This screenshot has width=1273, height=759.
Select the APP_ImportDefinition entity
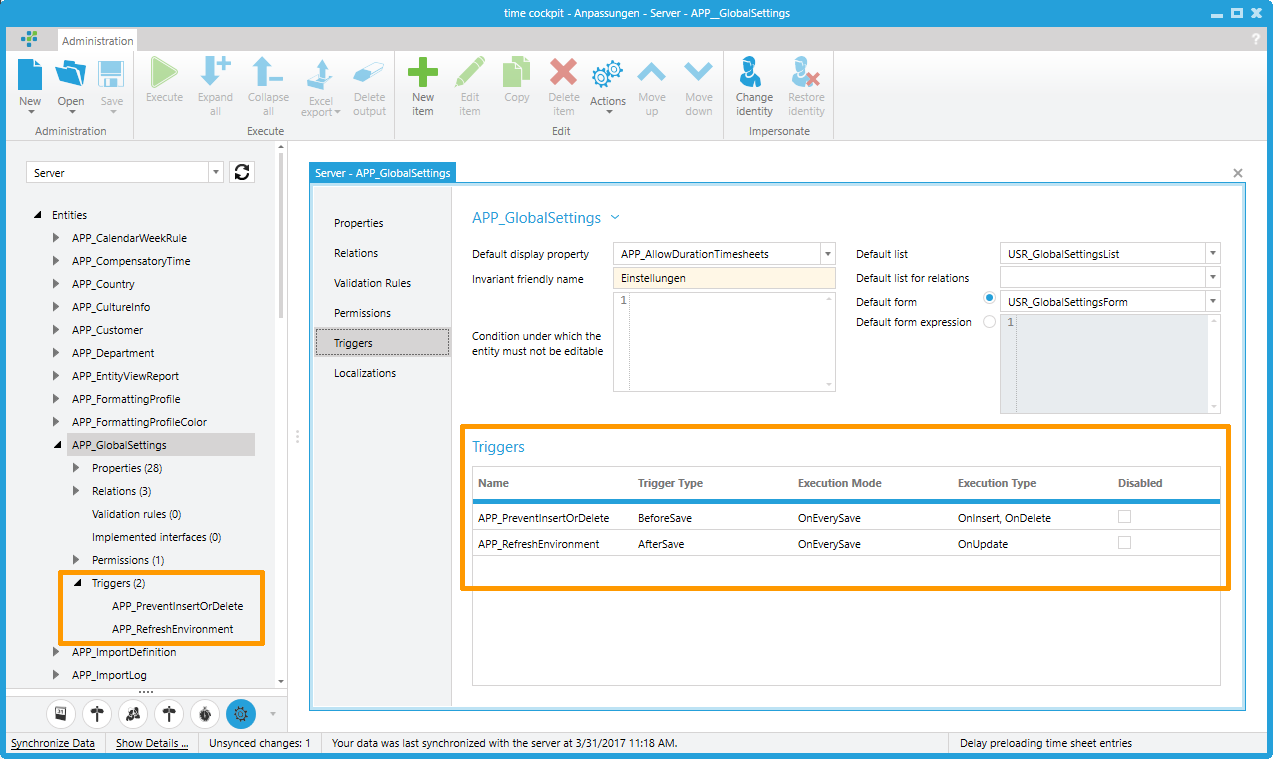point(124,652)
